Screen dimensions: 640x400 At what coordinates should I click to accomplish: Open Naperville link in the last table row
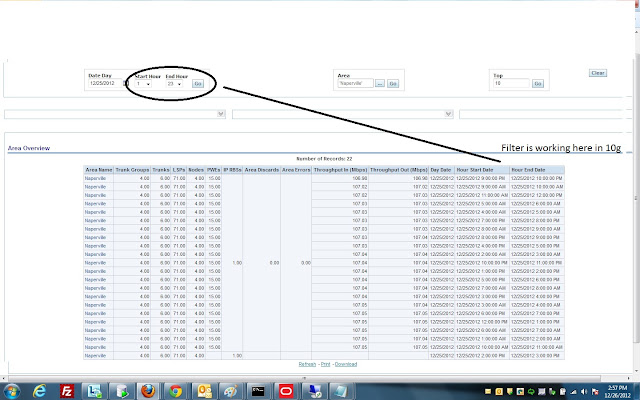pos(95,356)
